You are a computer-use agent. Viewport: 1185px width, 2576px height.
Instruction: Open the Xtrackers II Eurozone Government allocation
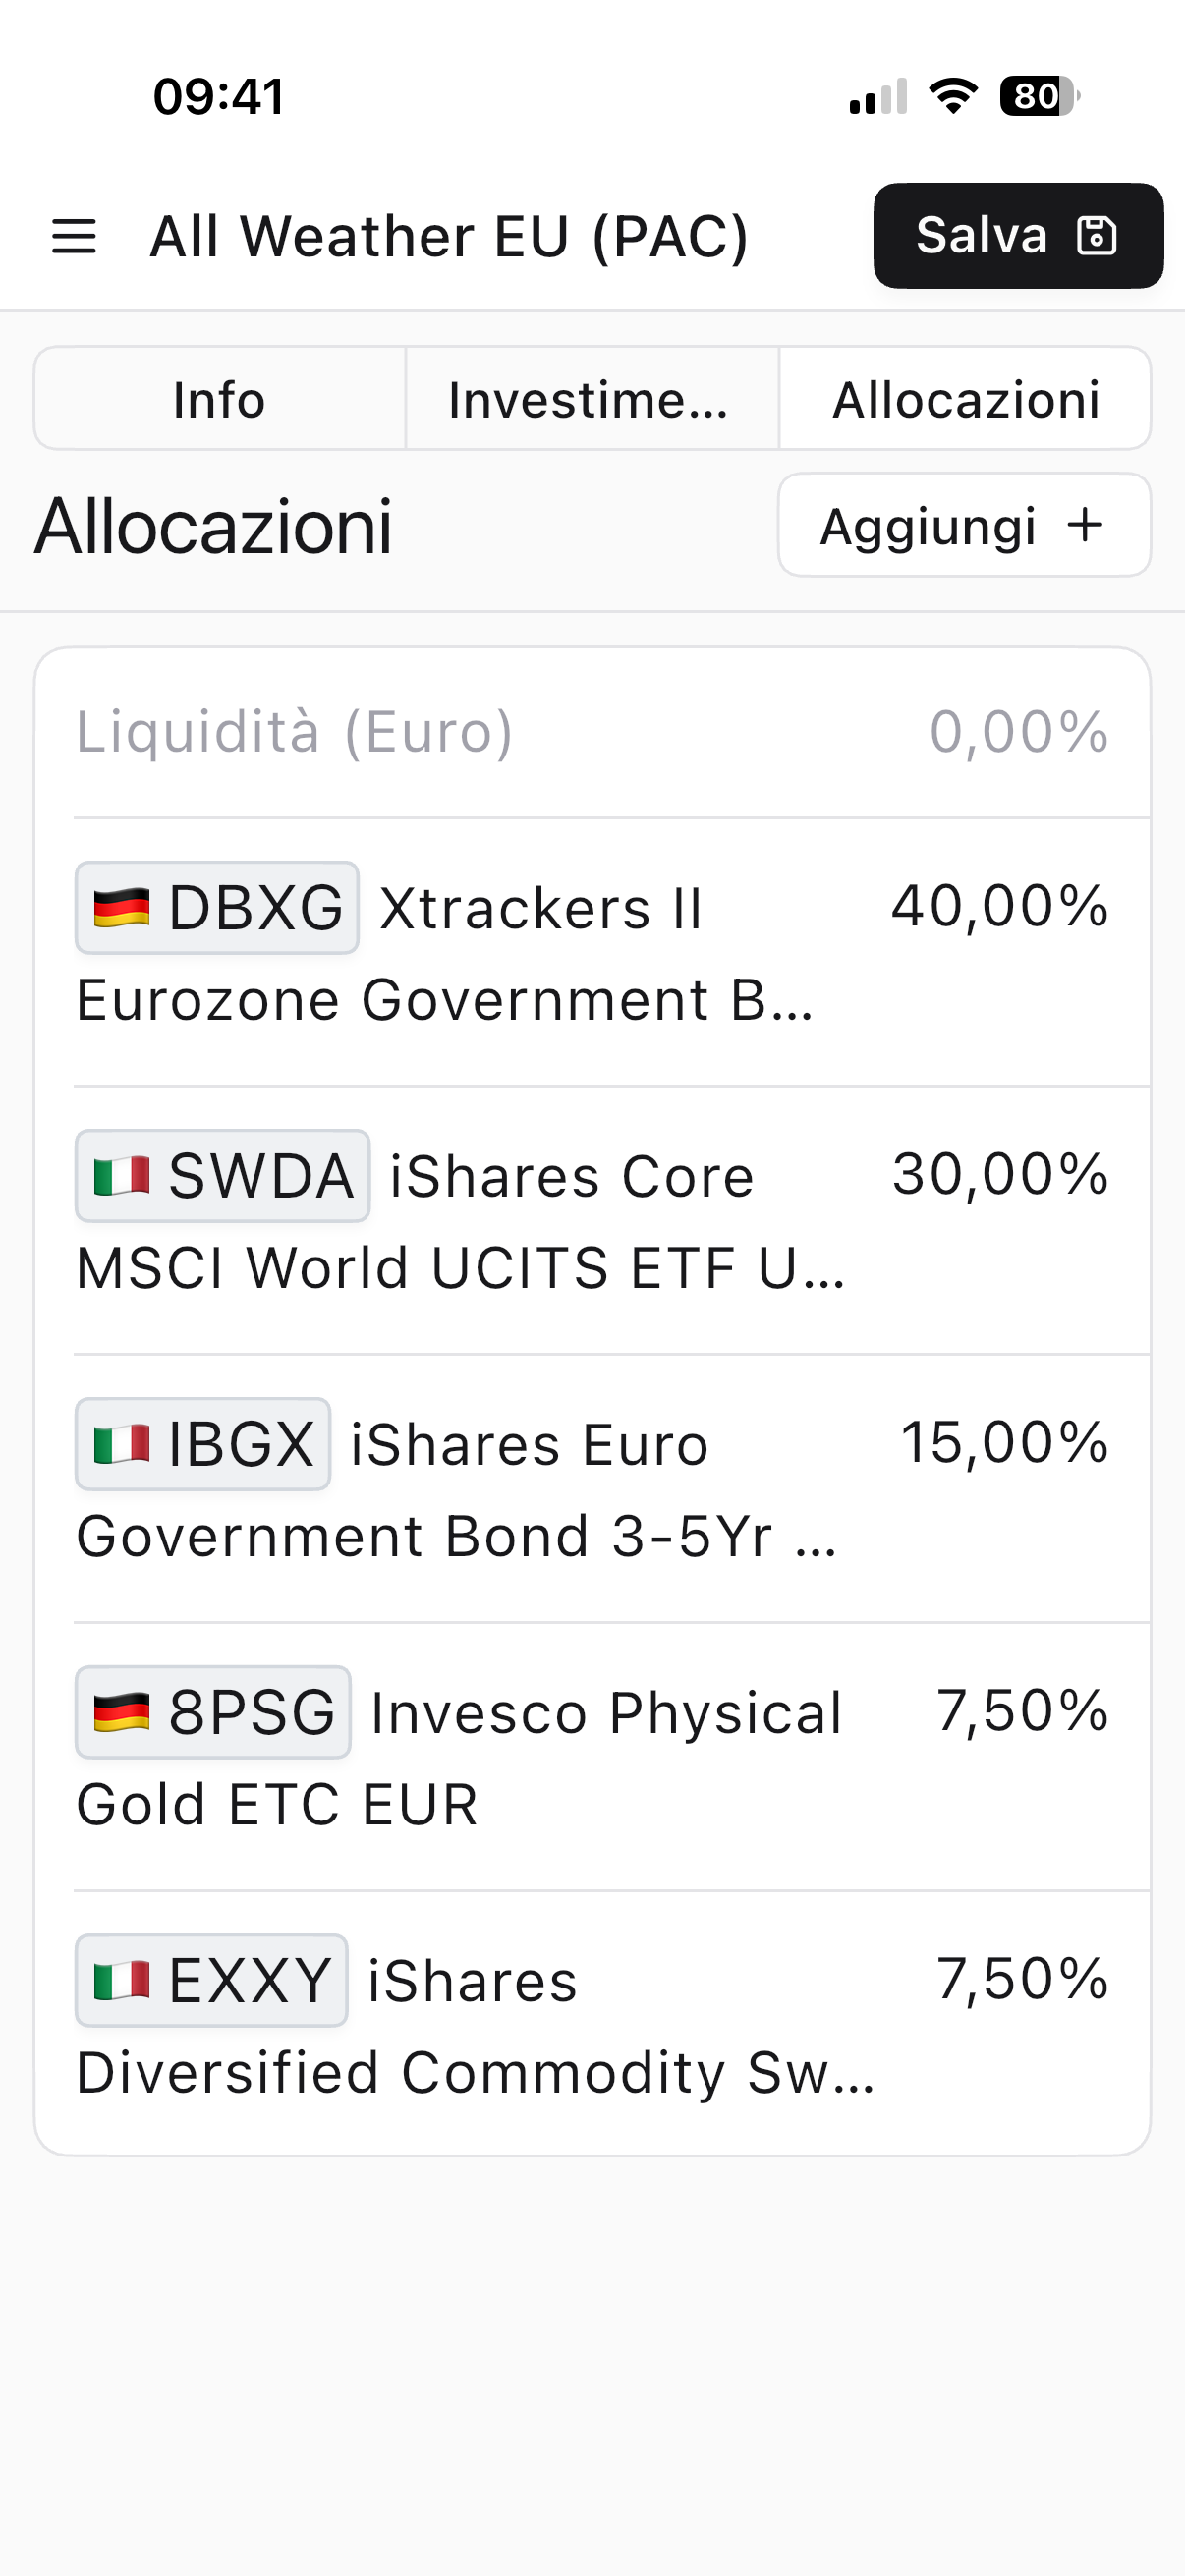pyautogui.click(x=445, y=952)
